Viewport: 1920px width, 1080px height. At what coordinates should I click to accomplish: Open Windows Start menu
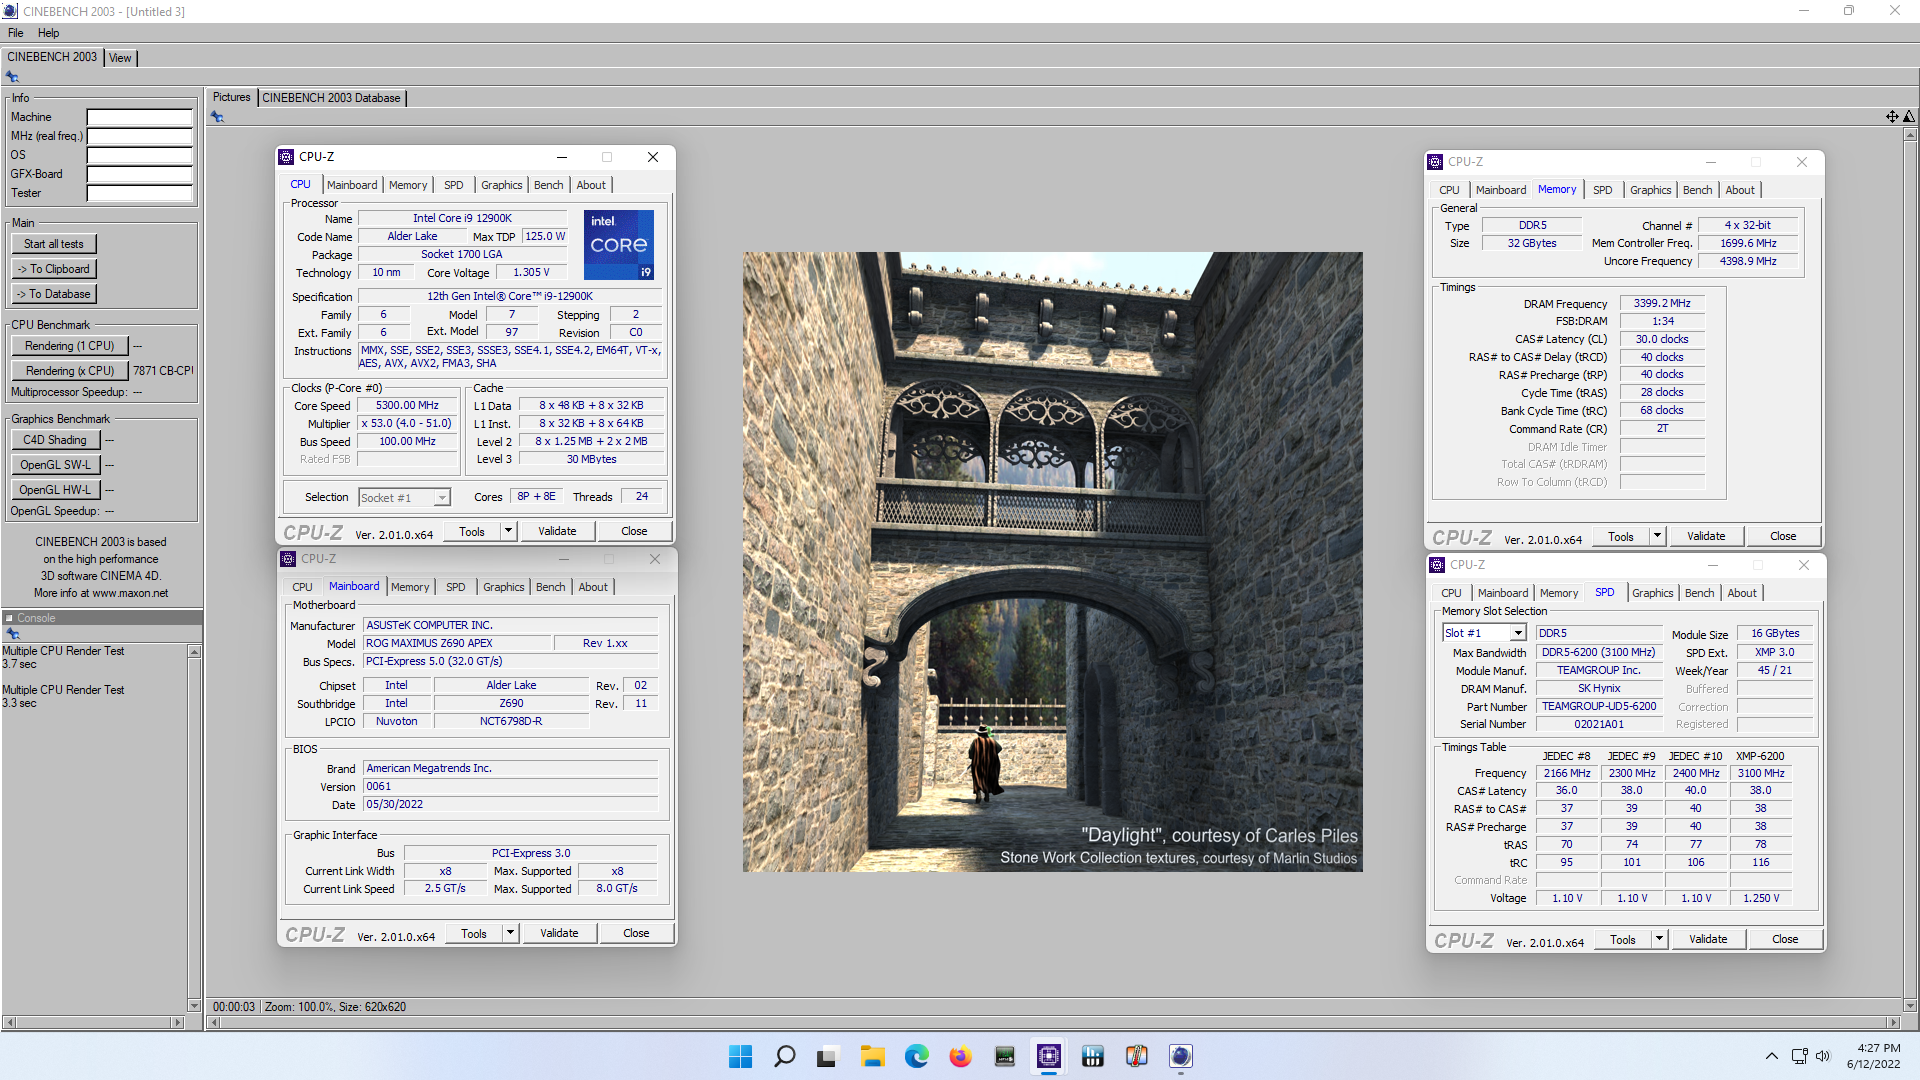740,1056
